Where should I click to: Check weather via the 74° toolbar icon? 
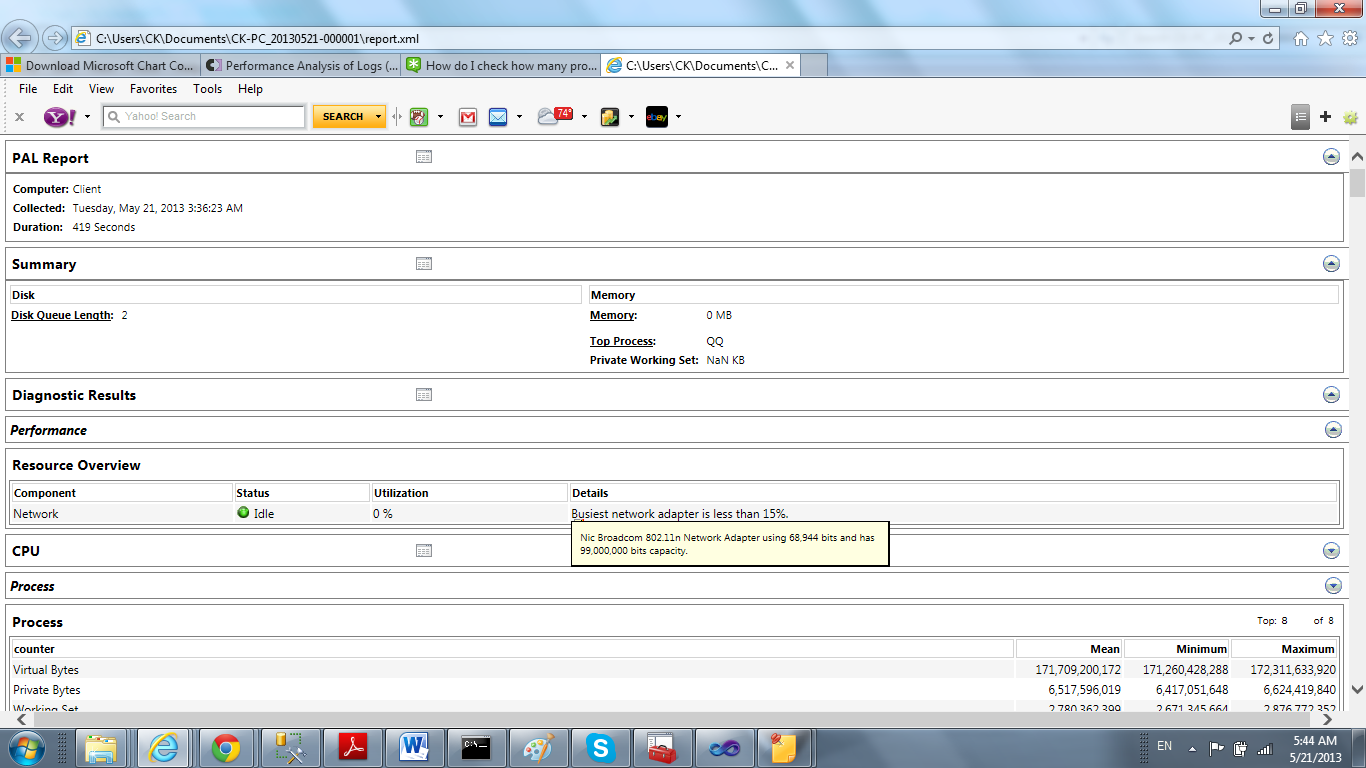pyautogui.click(x=554, y=117)
